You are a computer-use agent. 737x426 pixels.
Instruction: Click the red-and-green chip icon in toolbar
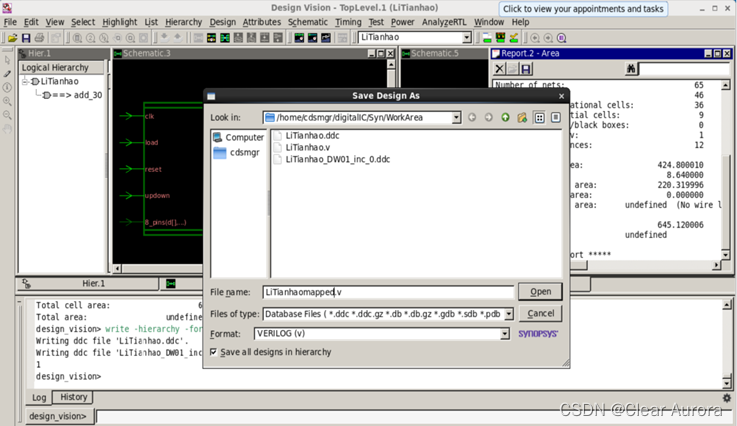(x=500, y=38)
